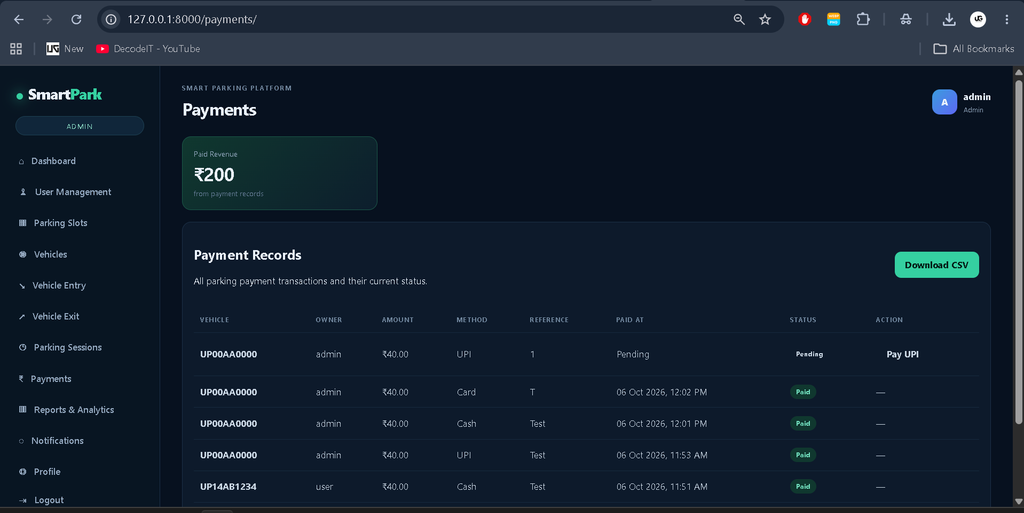This screenshot has width=1024, height=513.
Task: Click the Notifications circle icon
Action: coord(22,441)
